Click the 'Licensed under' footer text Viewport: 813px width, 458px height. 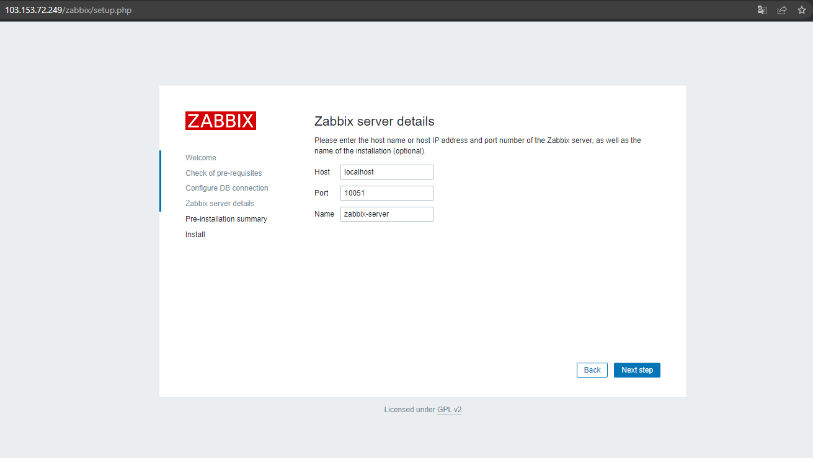click(410, 409)
